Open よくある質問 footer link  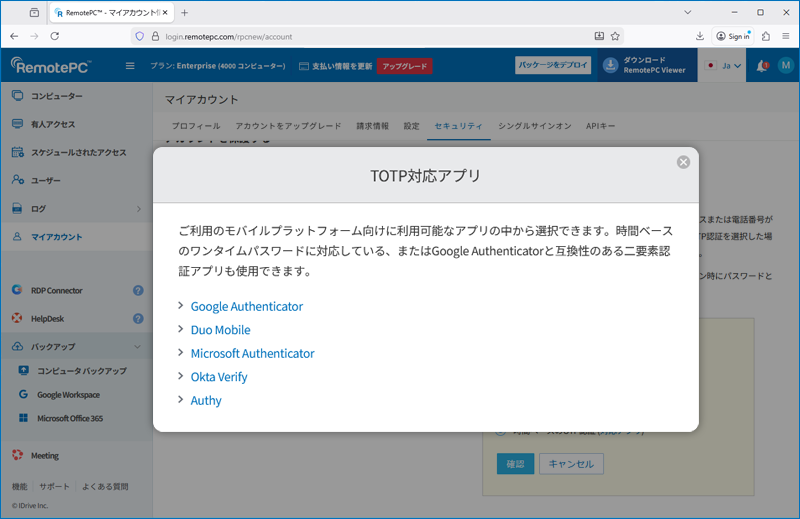click(x=105, y=486)
